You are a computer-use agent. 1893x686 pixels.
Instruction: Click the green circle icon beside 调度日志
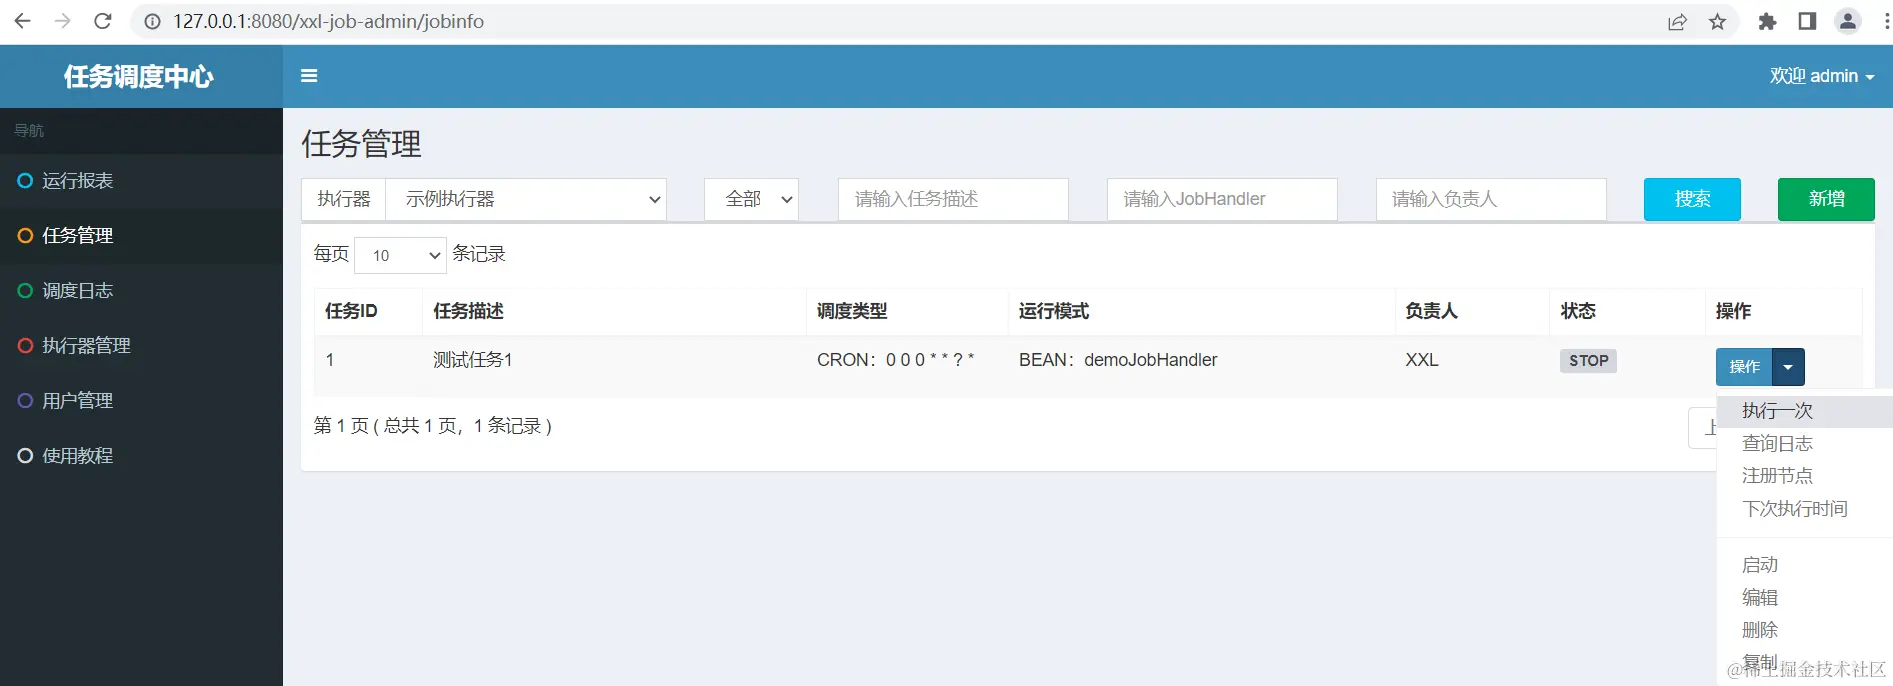point(26,291)
